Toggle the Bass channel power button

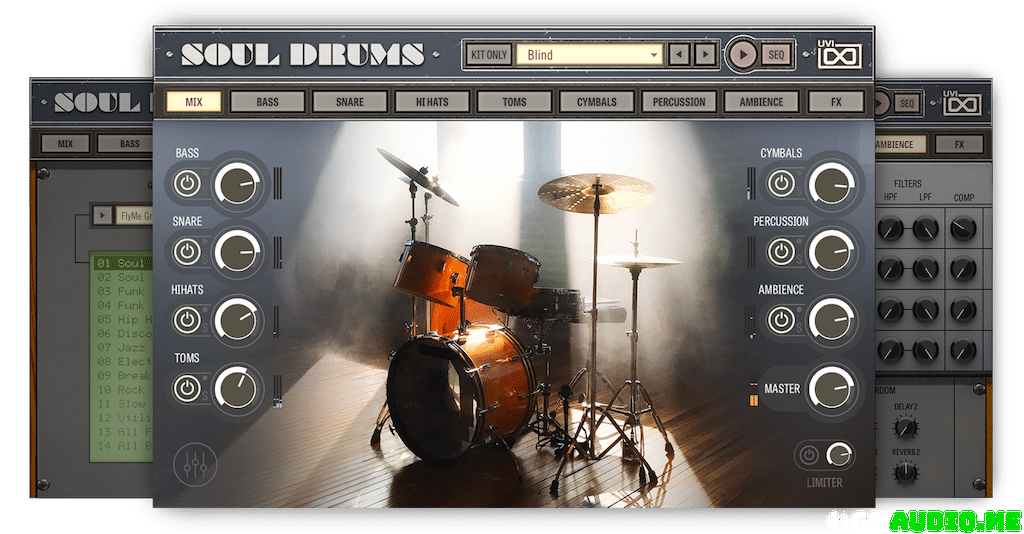click(x=187, y=184)
